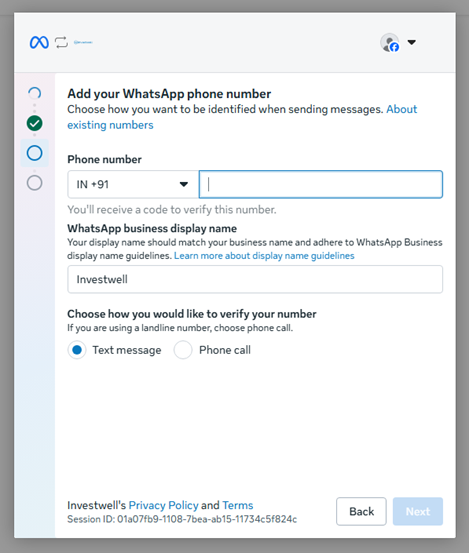
Task: Click the landline number hint text
Action: pos(180,328)
